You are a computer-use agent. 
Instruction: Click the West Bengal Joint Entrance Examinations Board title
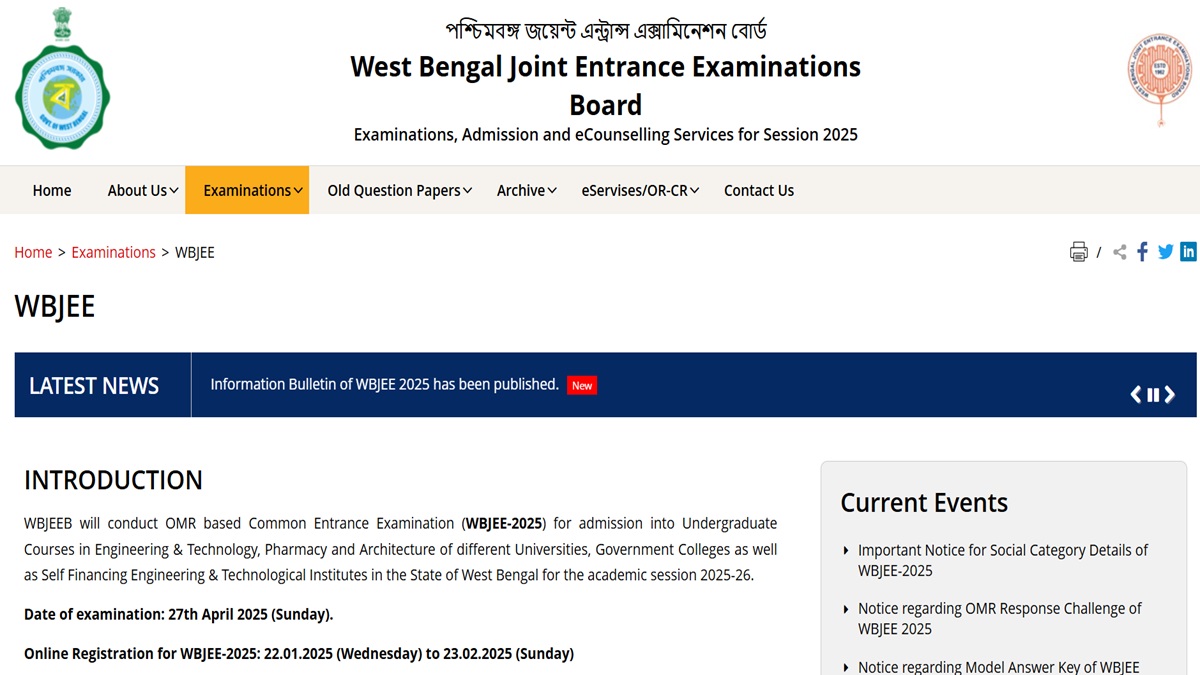pos(605,85)
